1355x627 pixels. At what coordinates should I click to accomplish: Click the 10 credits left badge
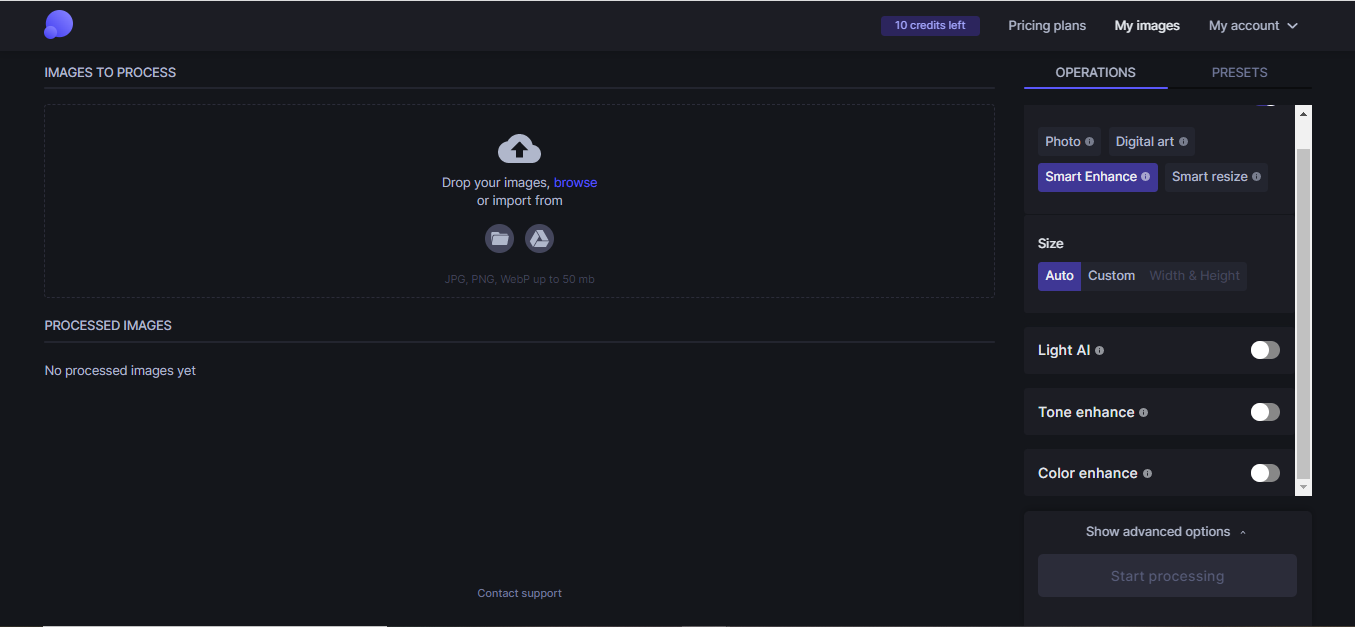pos(930,26)
